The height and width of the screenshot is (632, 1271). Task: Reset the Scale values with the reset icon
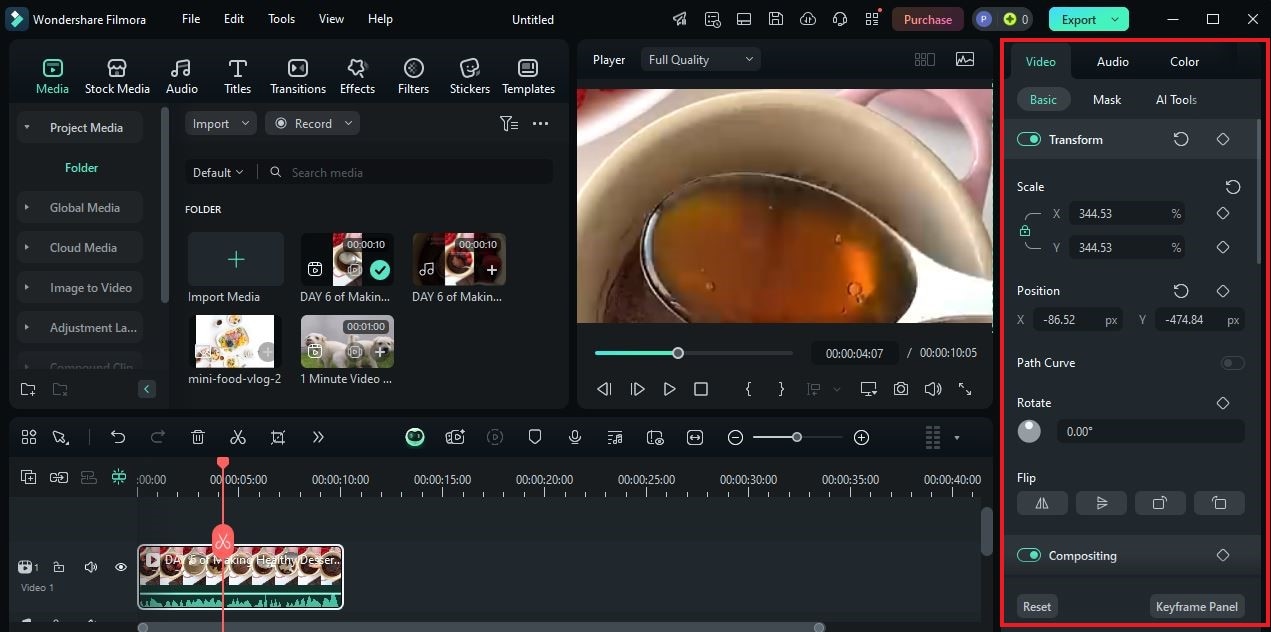(x=1232, y=187)
